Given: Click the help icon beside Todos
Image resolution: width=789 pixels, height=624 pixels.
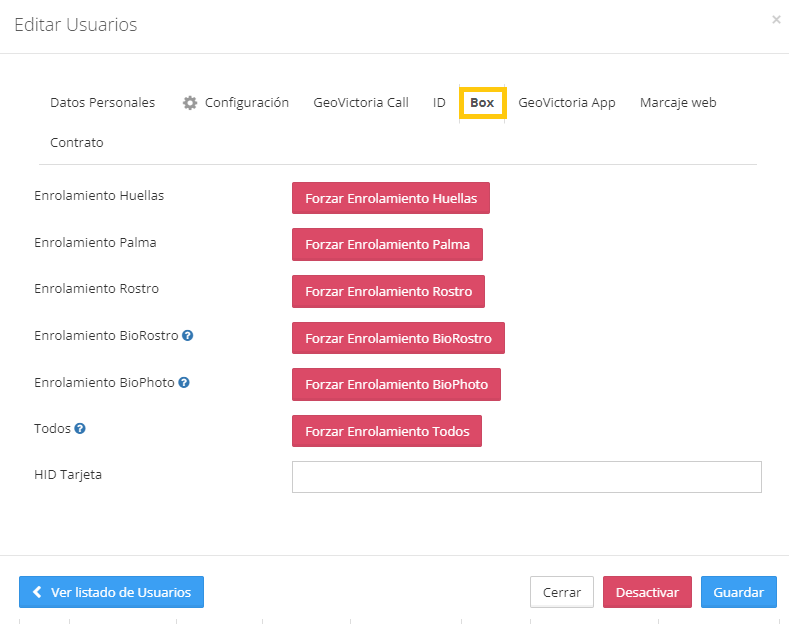Looking at the screenshot, I should coord(80,429).
